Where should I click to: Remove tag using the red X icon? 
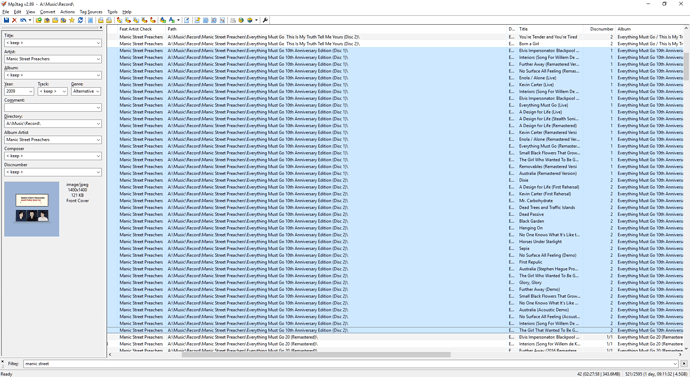coord(14,20)
